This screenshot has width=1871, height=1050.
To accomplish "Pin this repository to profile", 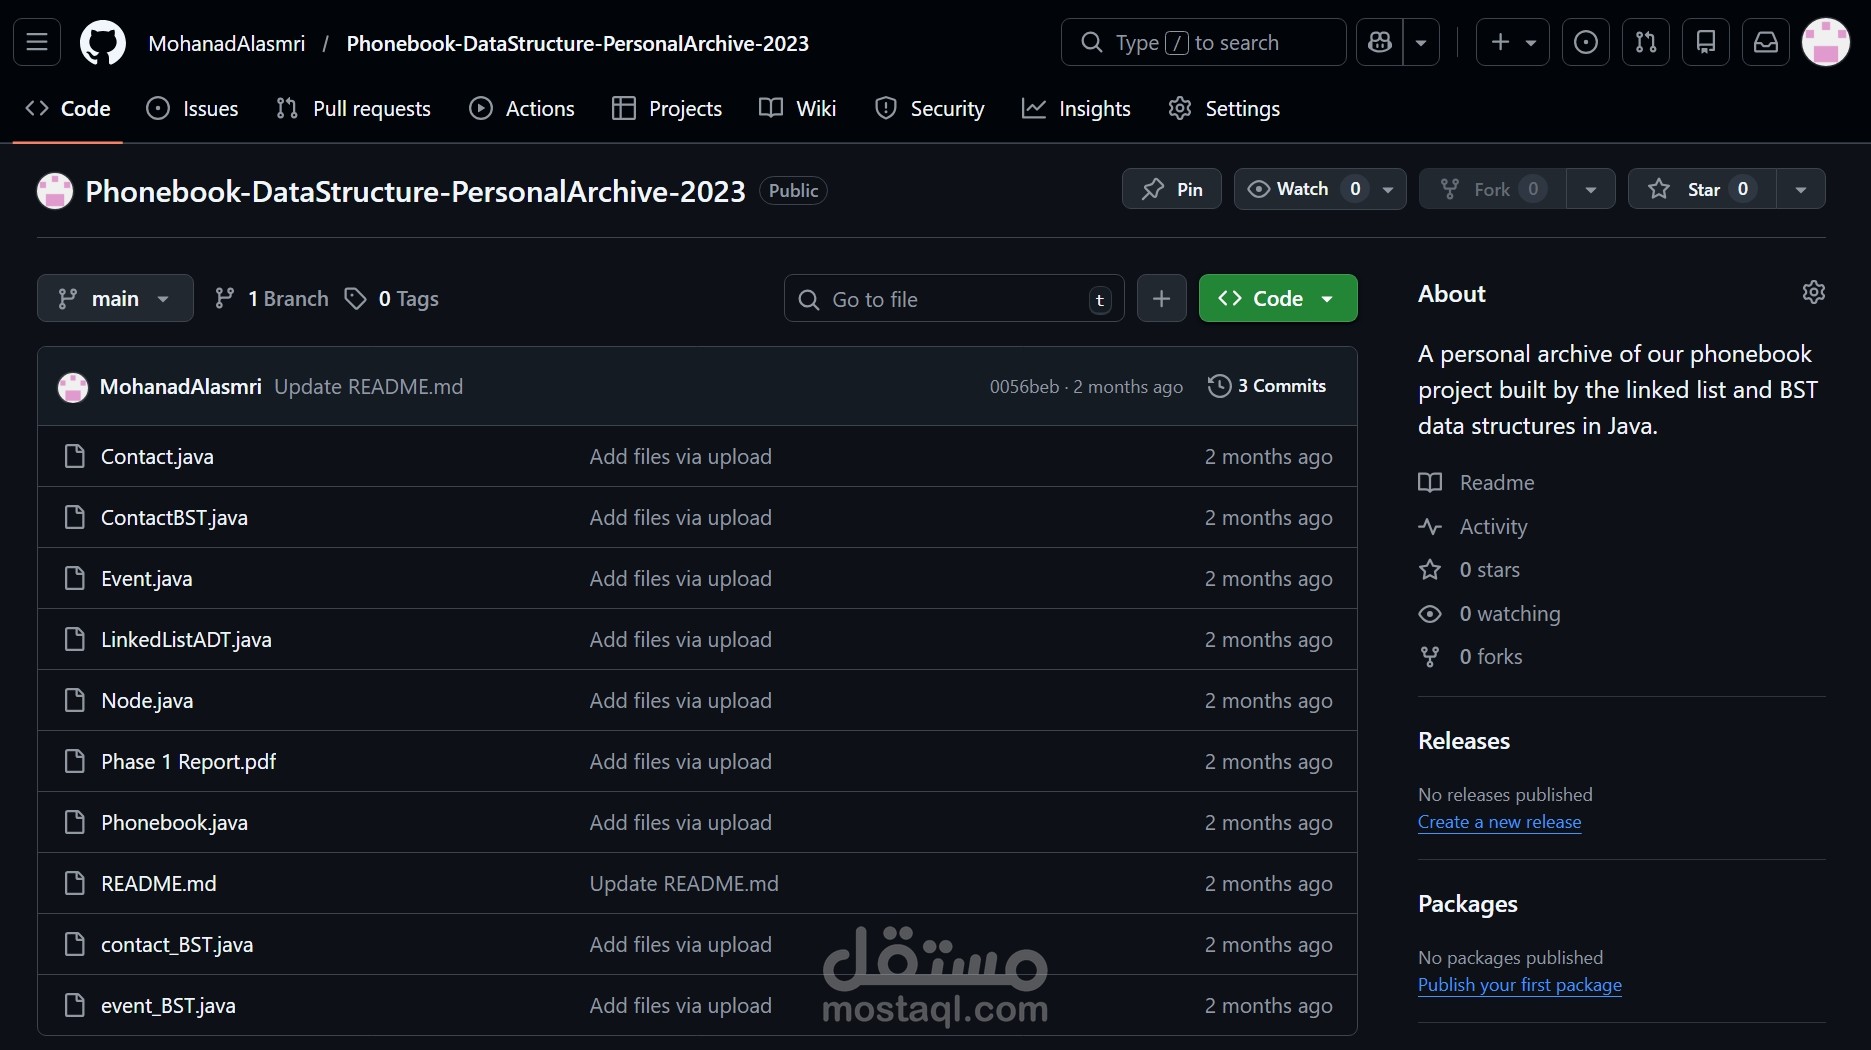I will click(1172, 189).
